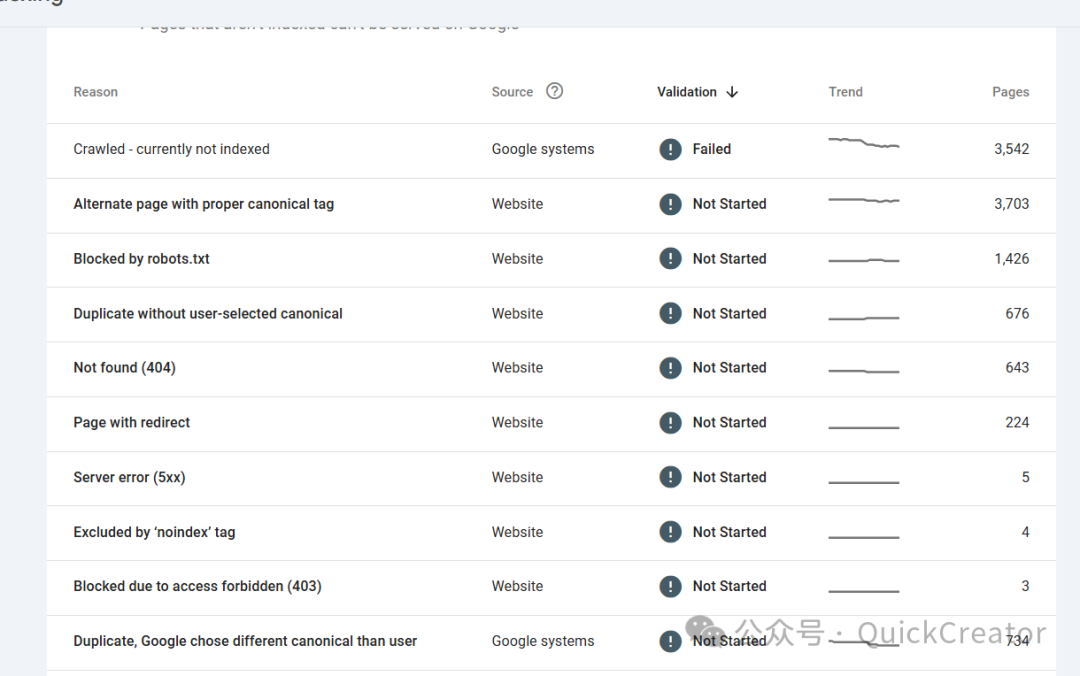Click status icon in Page with redirect row
The height and width of the screenshot is (676, 1080).
click(x=670, y=423)
